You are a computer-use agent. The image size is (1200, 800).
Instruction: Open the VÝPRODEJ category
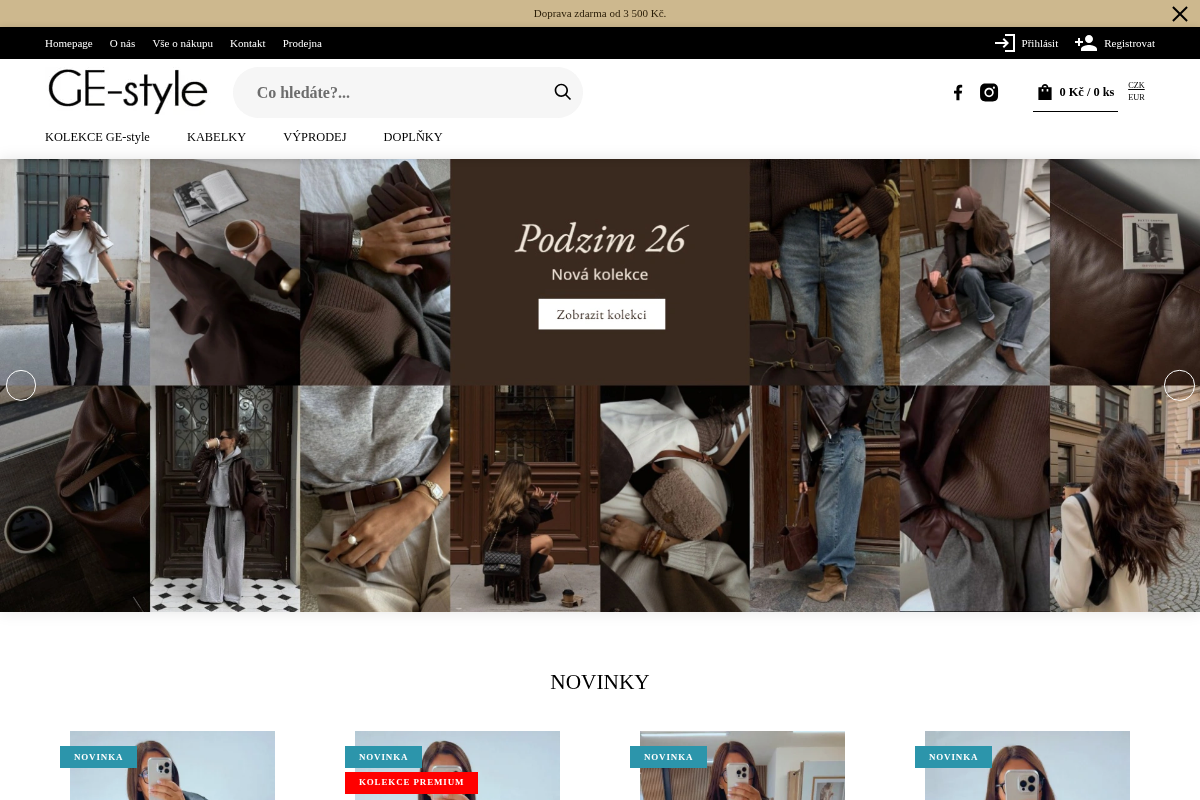coord(314,137)
